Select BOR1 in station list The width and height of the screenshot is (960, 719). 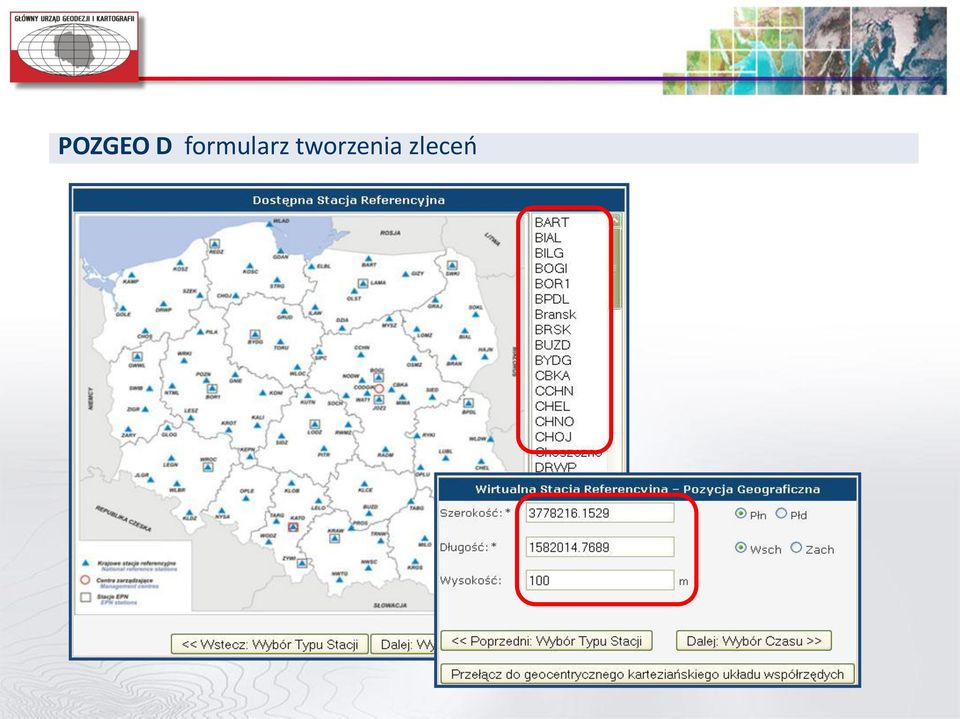552,284
